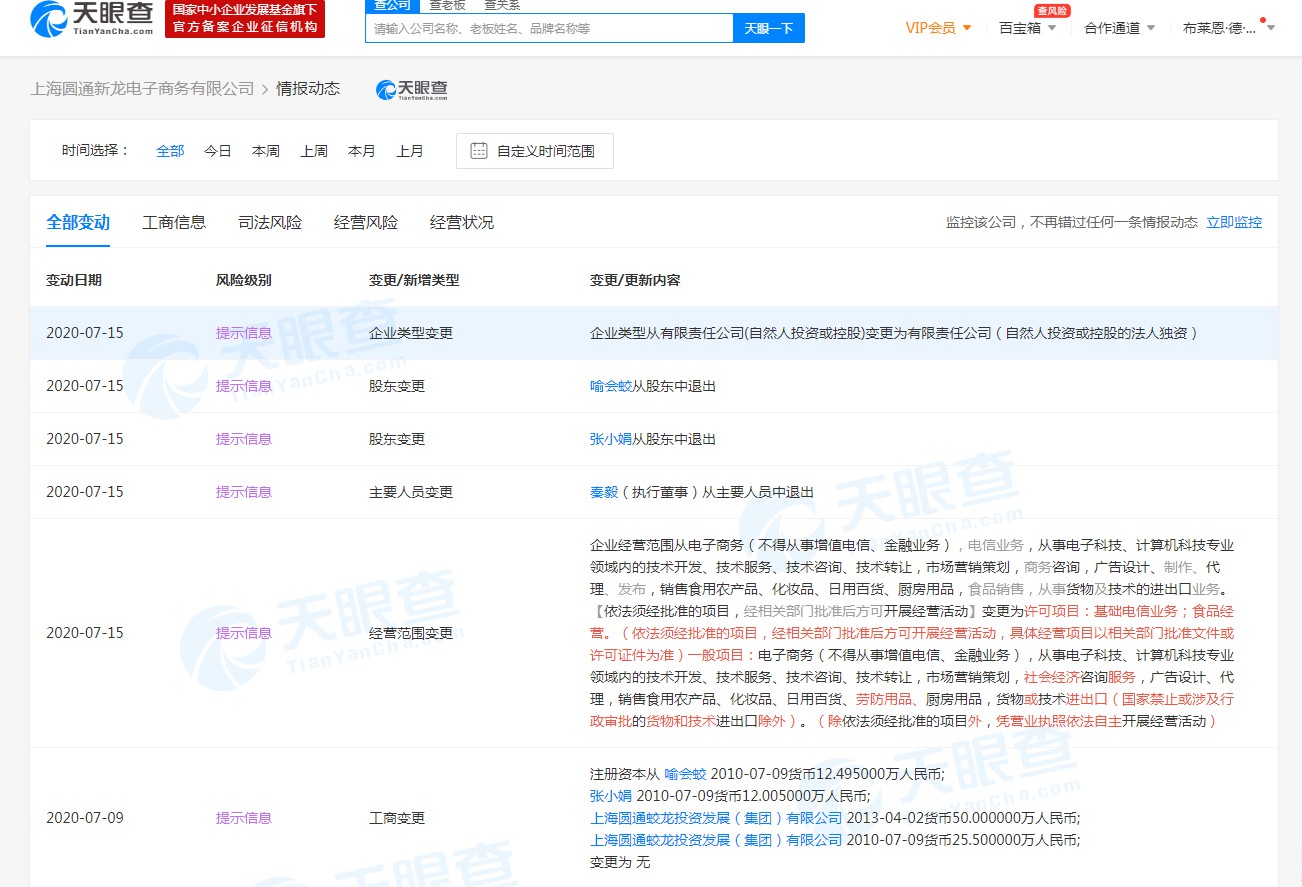Click the red 官方备案企业征信机构 banner
The height and width of the screenshot is (887, 1302).
(x=245, y=19)
